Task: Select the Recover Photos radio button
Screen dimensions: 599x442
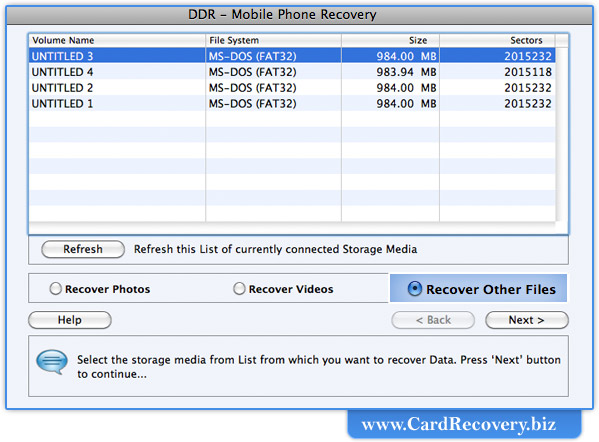Action: [55, 288]
